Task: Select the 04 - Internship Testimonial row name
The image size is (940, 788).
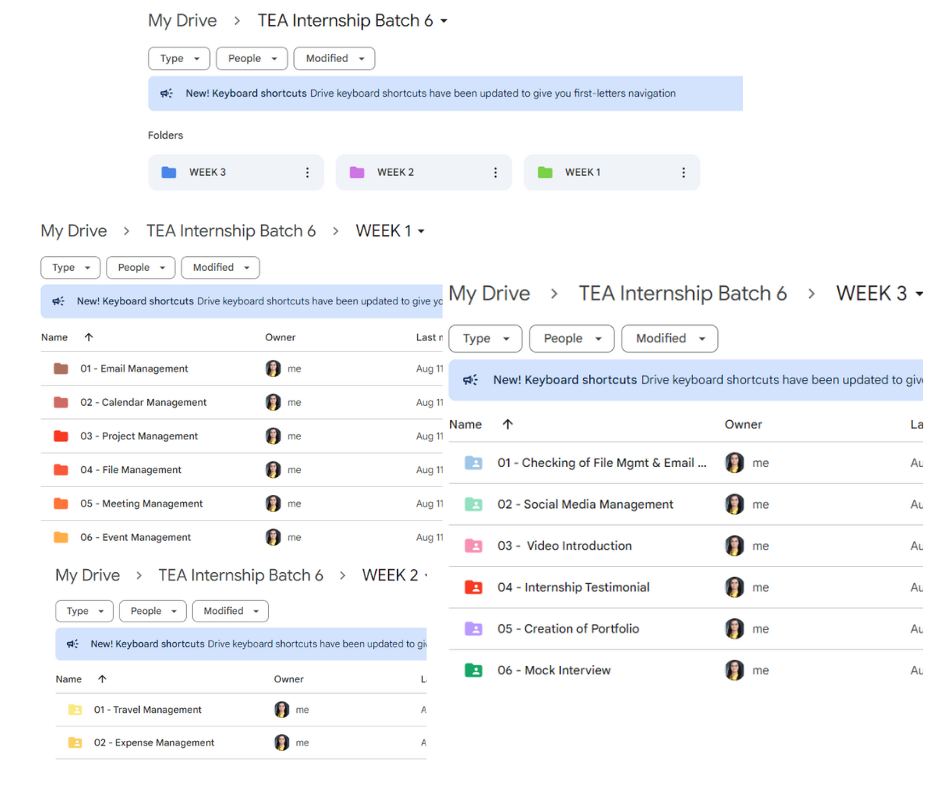Action: point(573,587)
